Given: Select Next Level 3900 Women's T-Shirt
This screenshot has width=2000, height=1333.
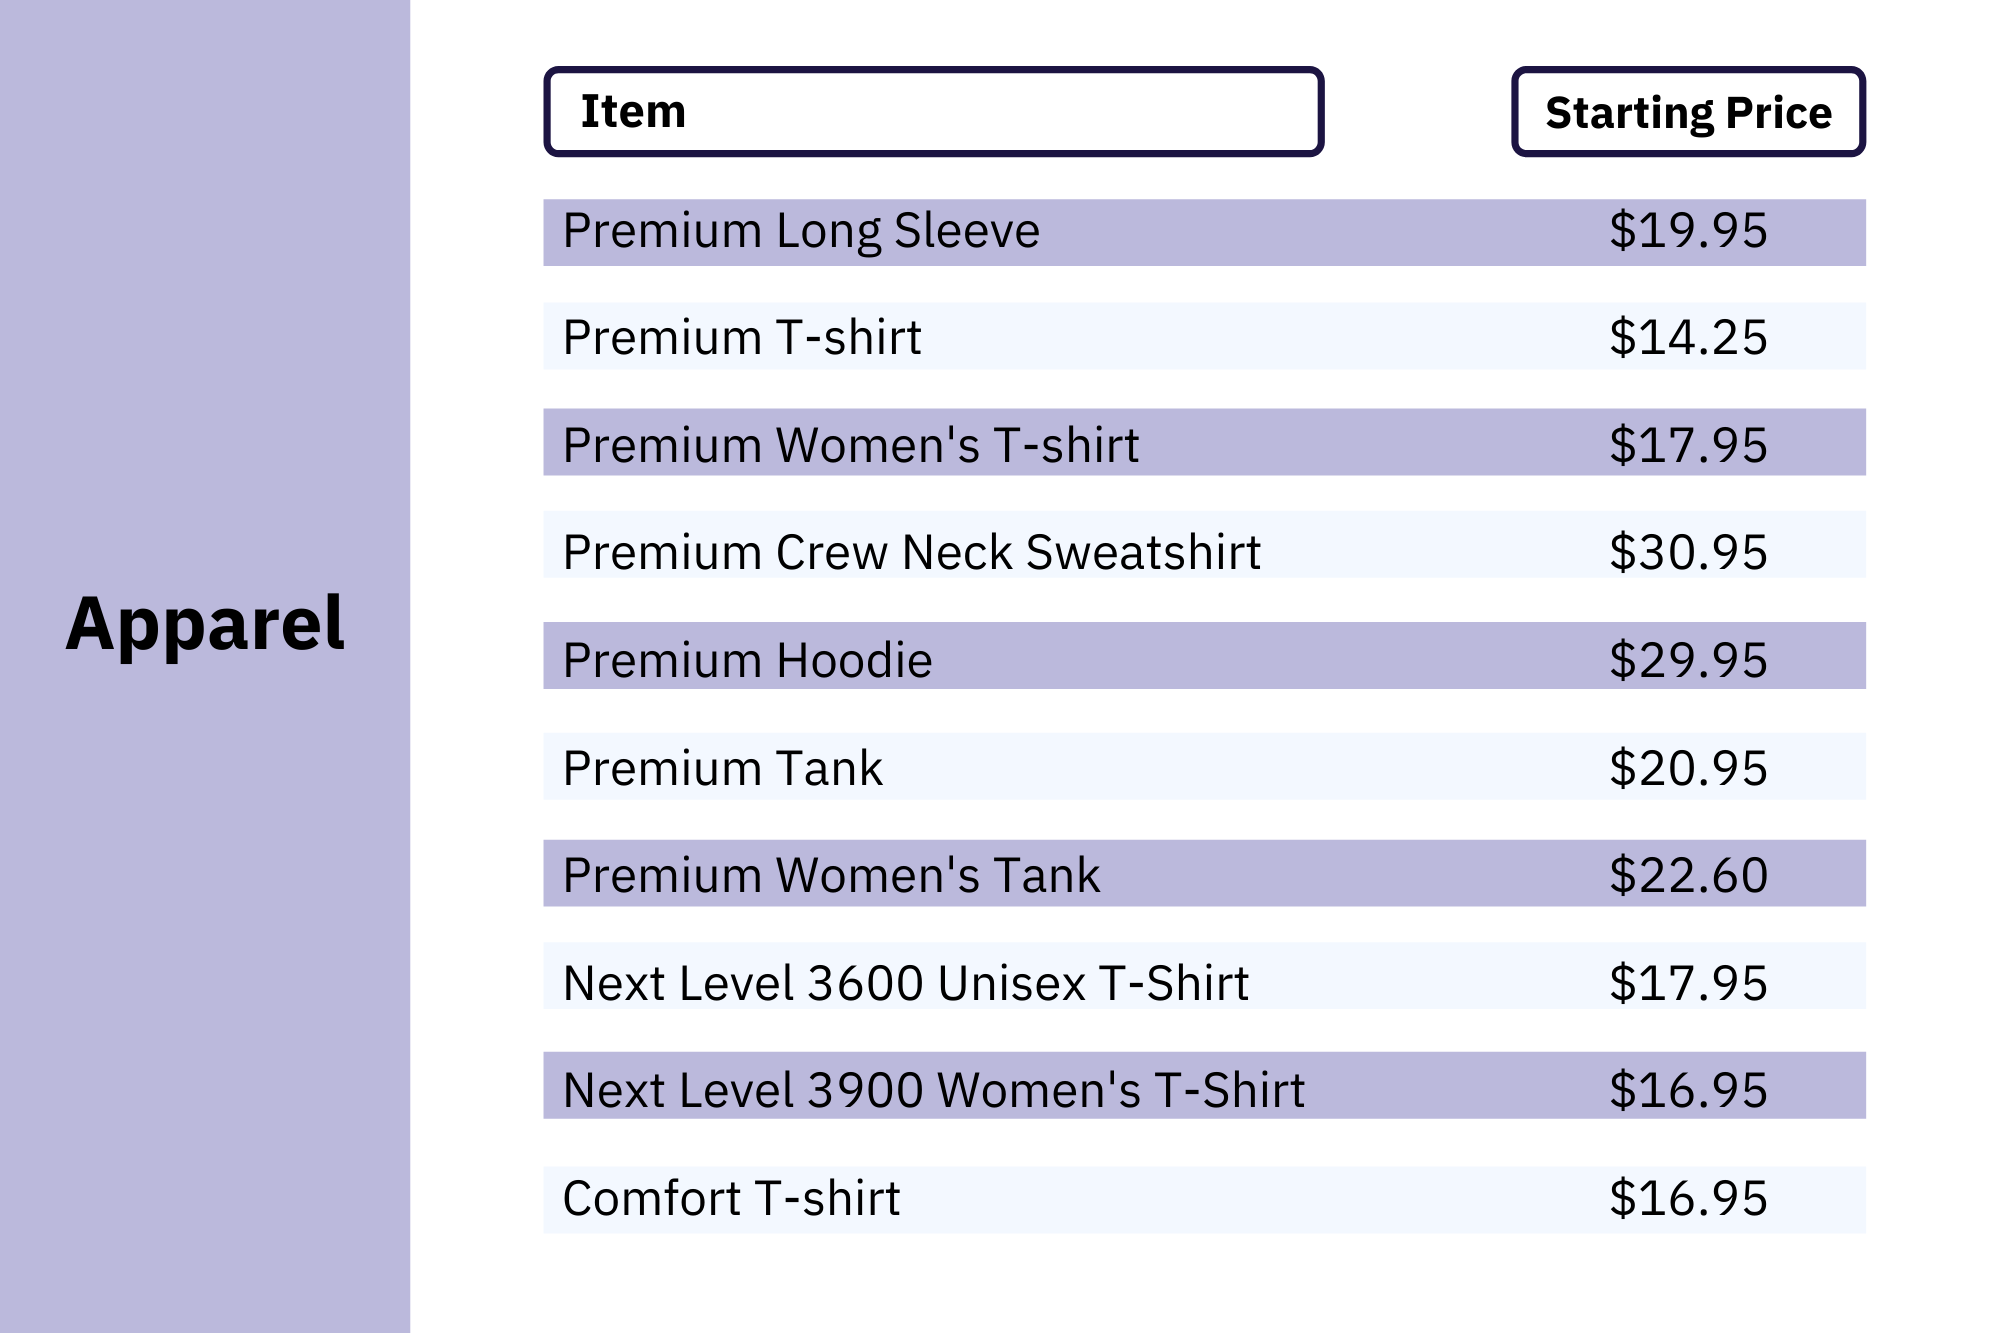Looking at the screenshot, I should pos(934,1090).
